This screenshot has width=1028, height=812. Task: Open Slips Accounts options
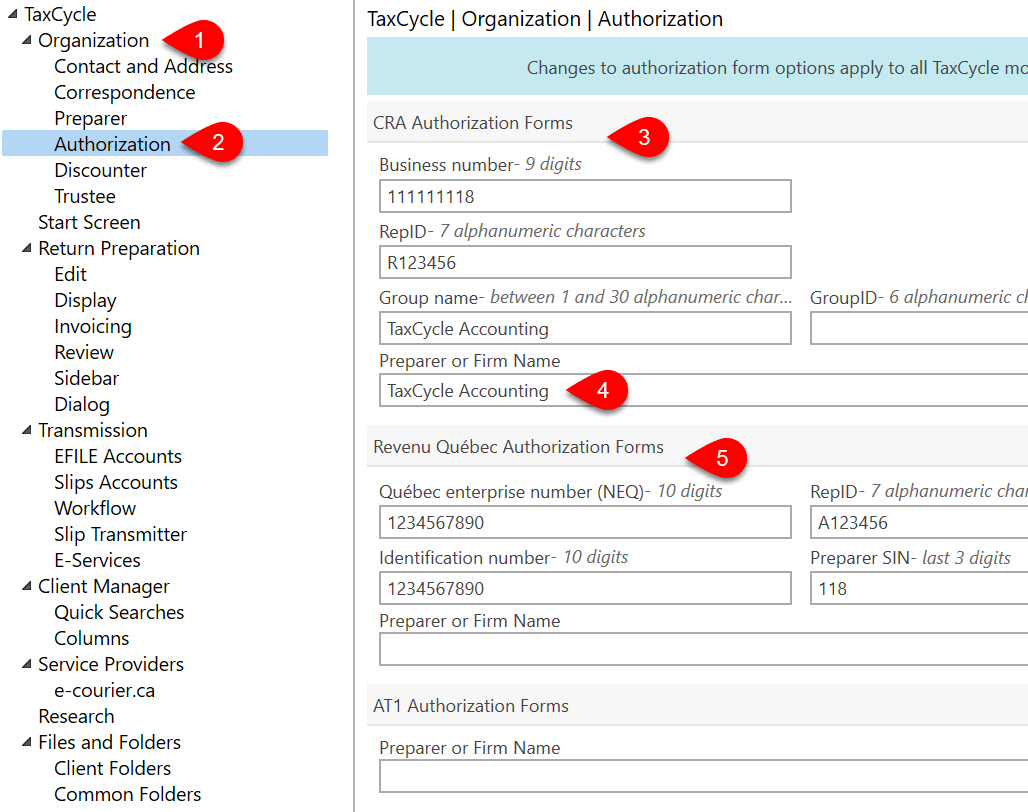[116, 482]
